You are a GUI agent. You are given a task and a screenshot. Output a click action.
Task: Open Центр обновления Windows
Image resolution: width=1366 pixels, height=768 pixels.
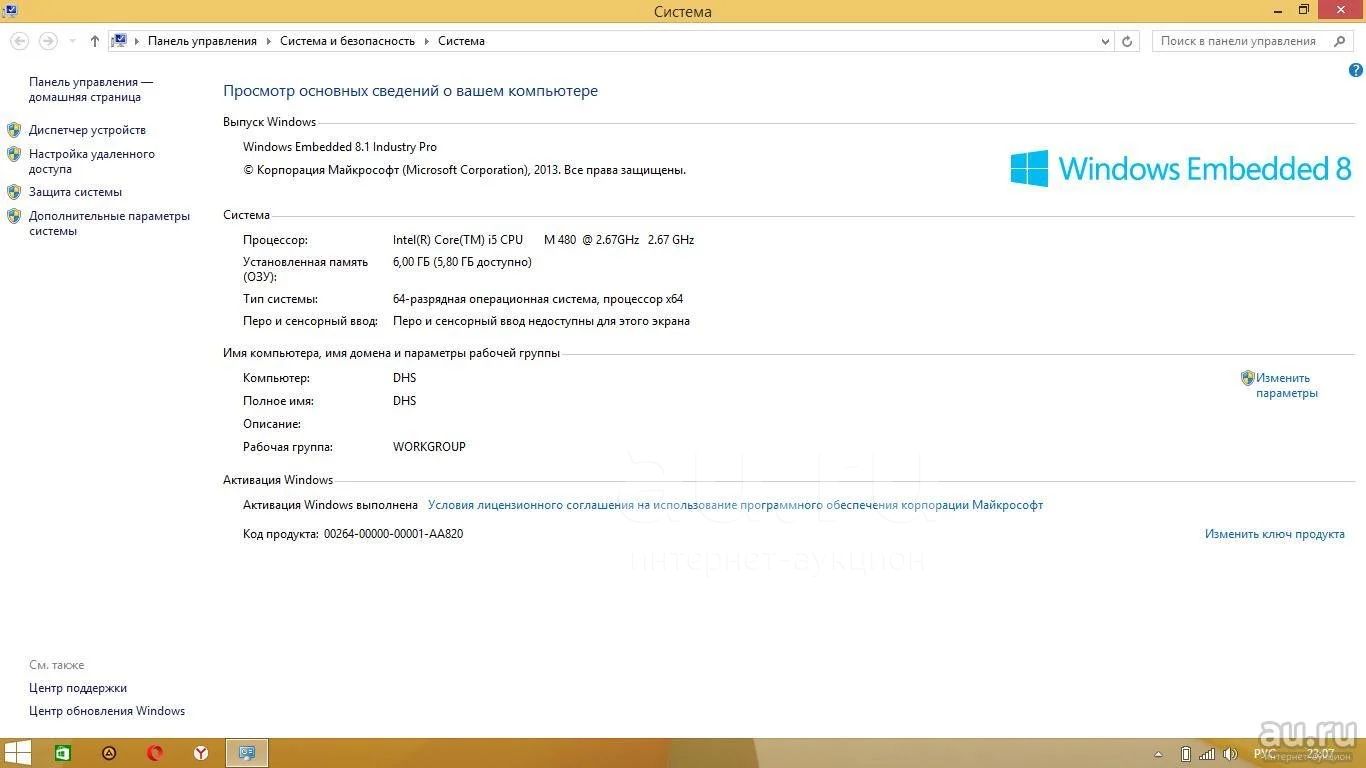point(107,711)
